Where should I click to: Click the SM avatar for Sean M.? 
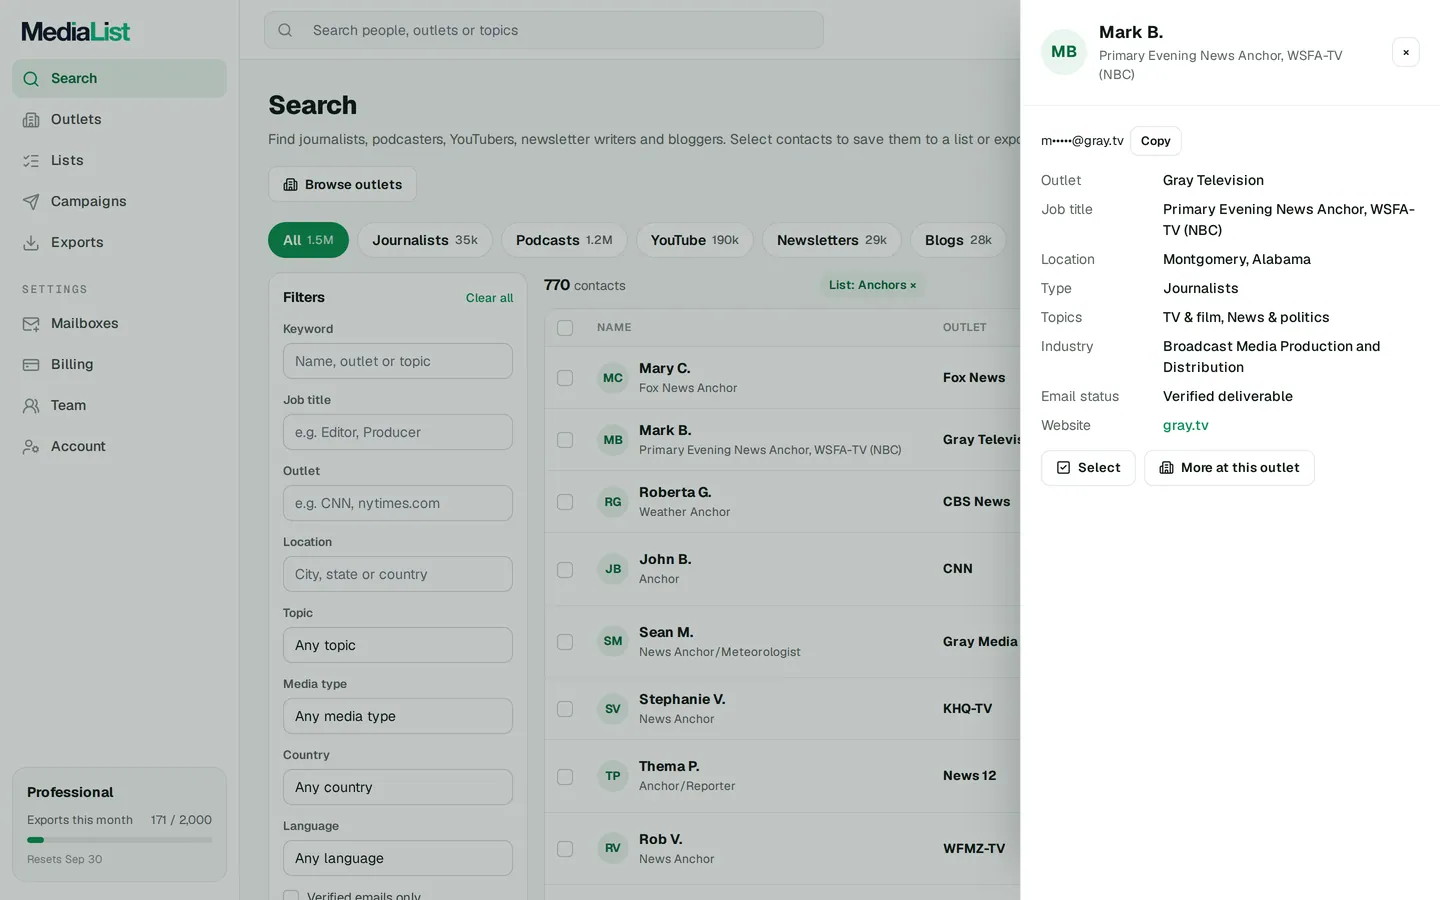(613, 641)
